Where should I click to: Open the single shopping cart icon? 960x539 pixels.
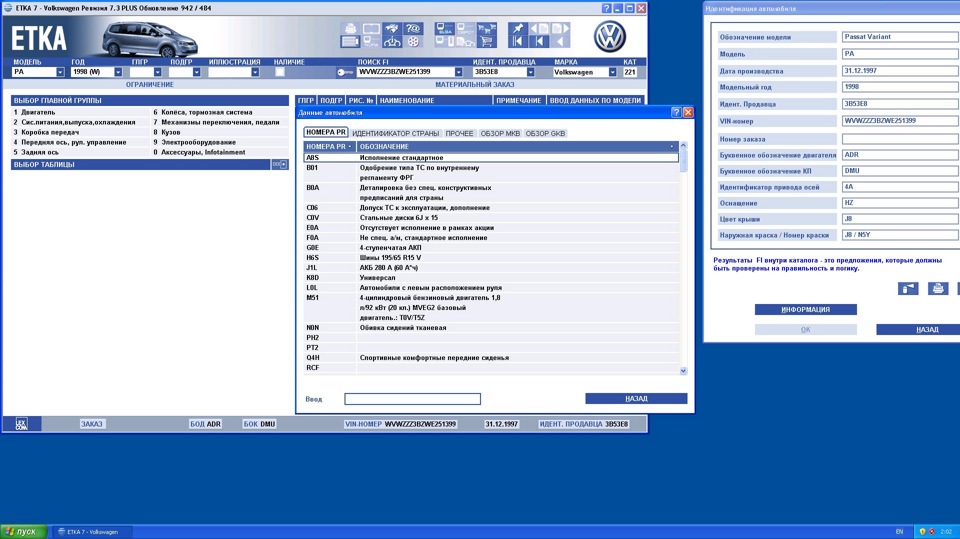click(x=487, y=42)
